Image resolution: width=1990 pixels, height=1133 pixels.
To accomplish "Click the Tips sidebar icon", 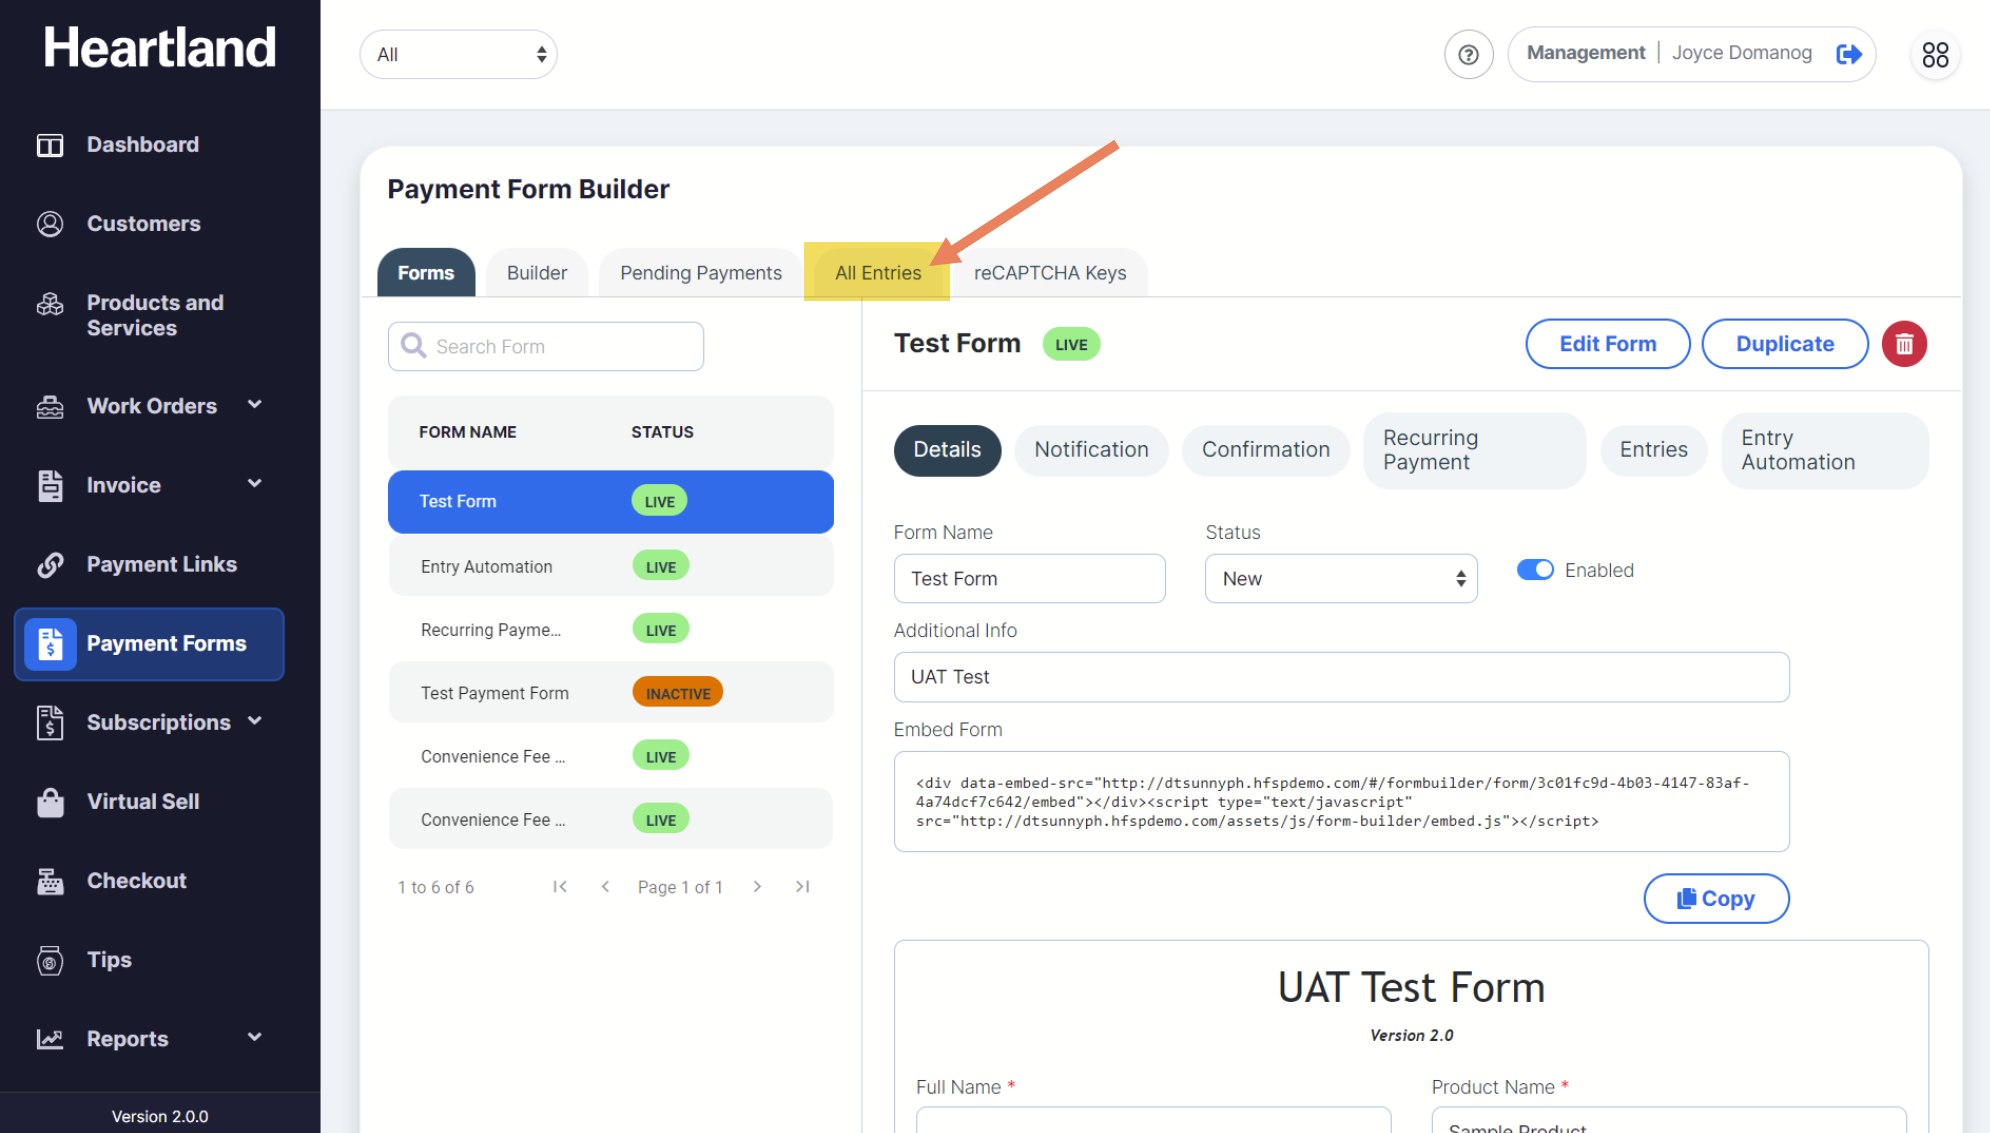I will point(50,960).
